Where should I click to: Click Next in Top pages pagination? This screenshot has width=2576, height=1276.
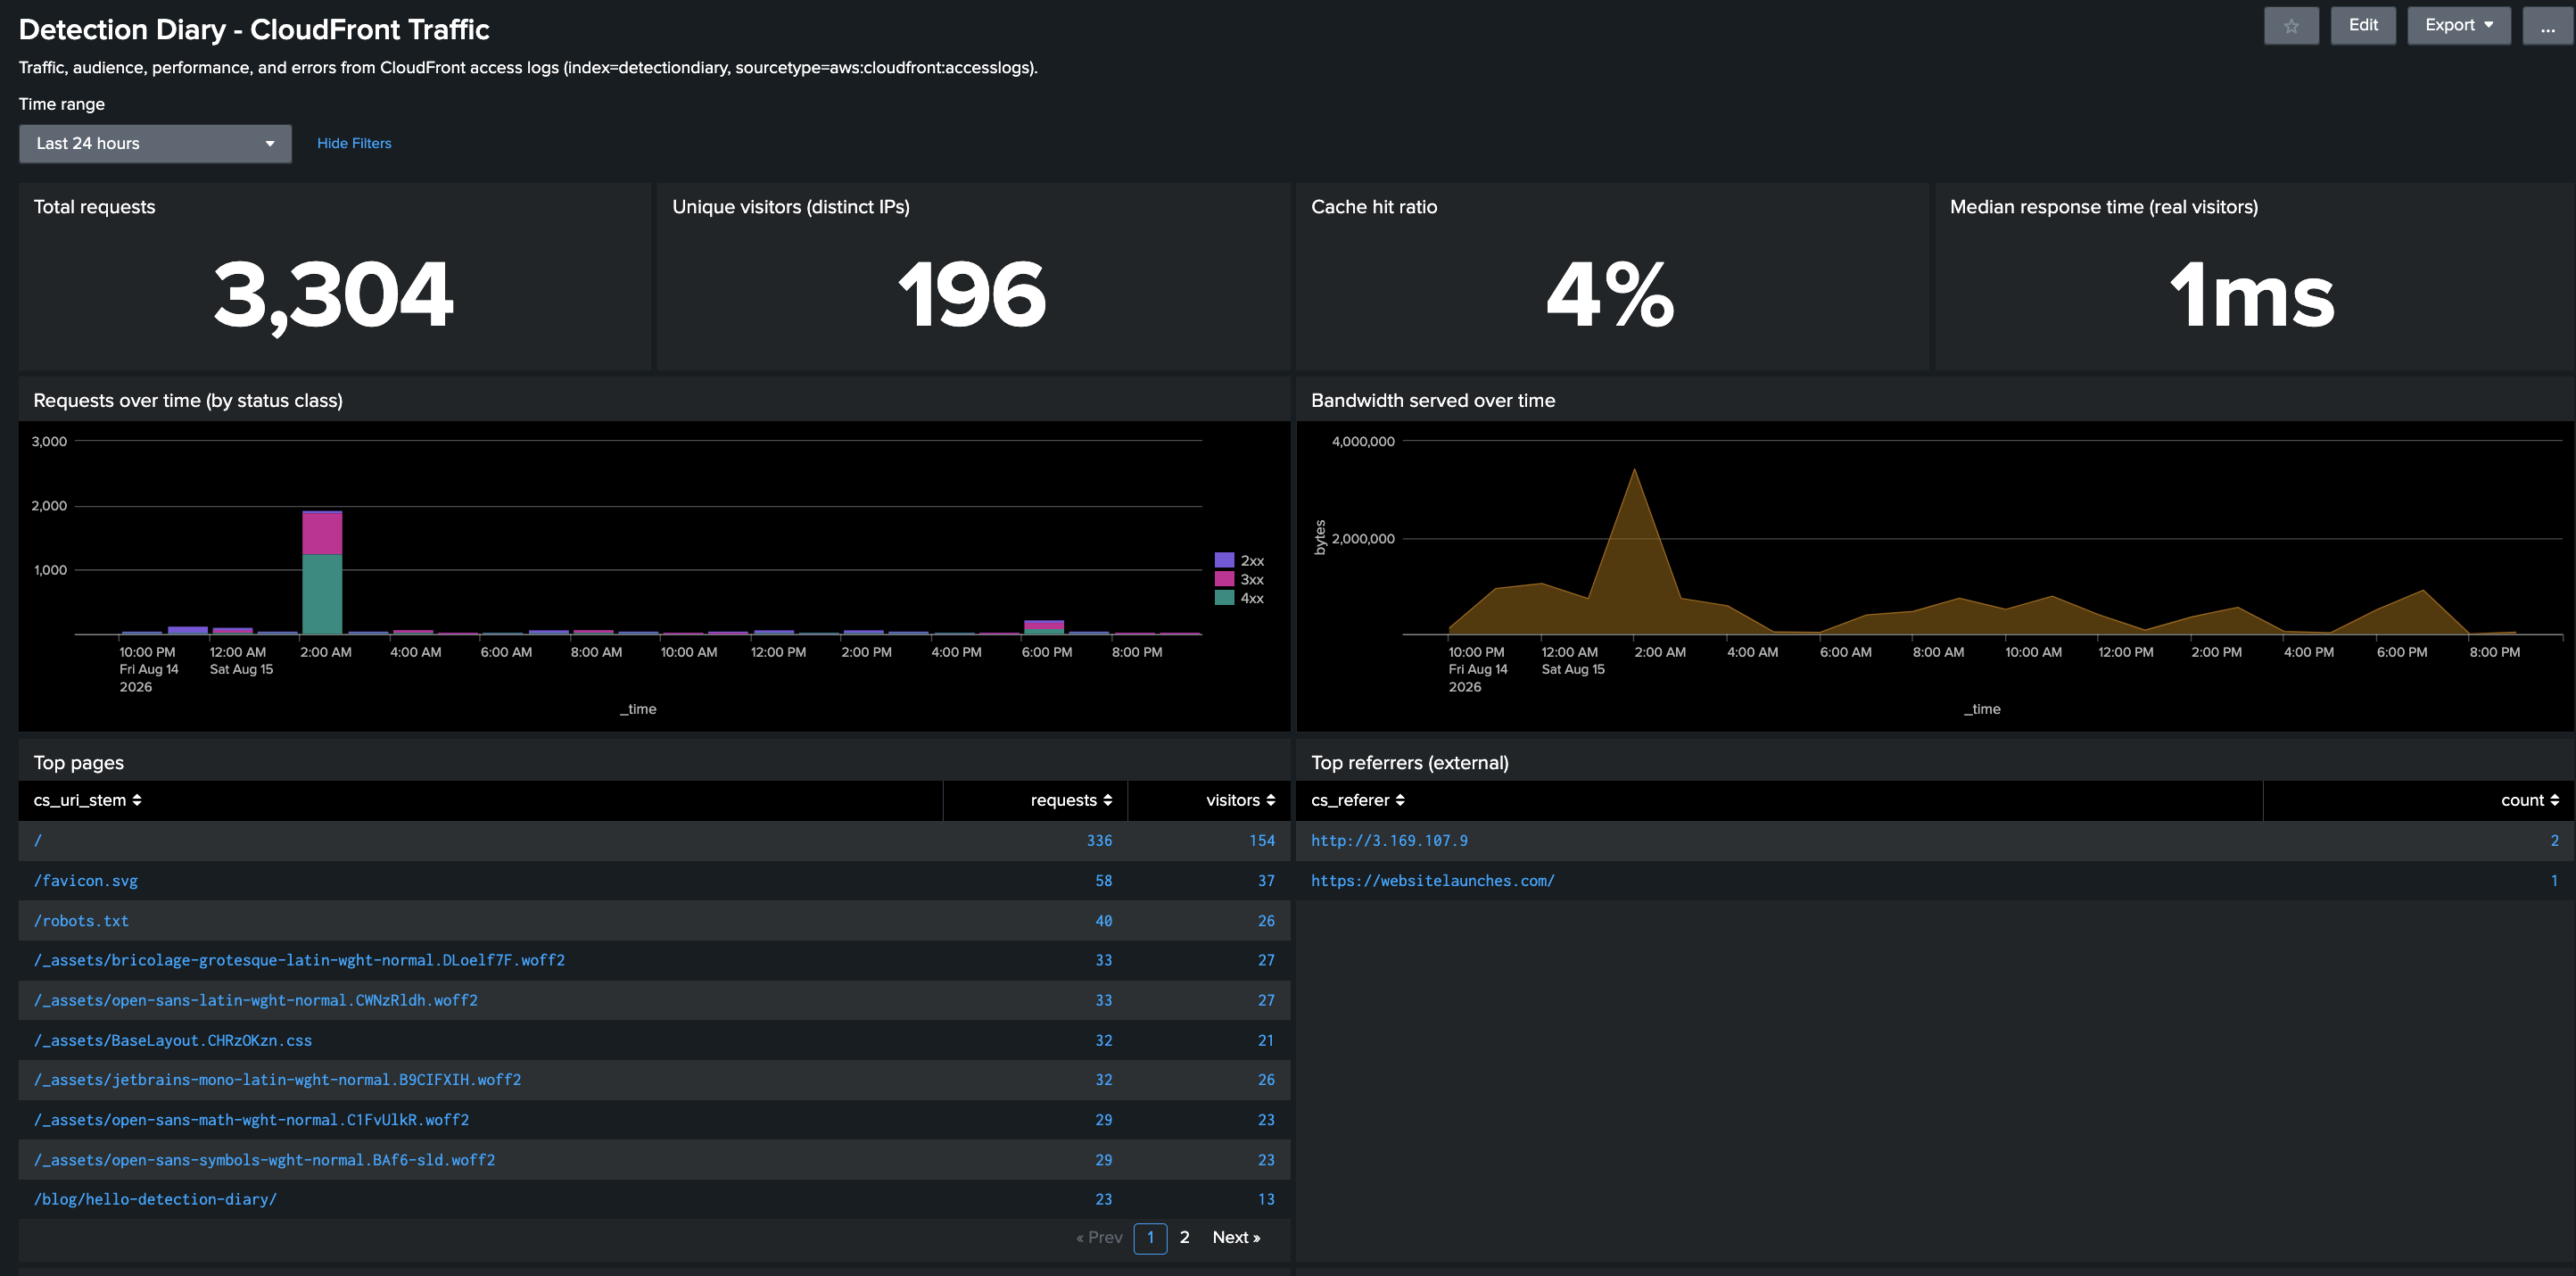tap(1236, 1237)
